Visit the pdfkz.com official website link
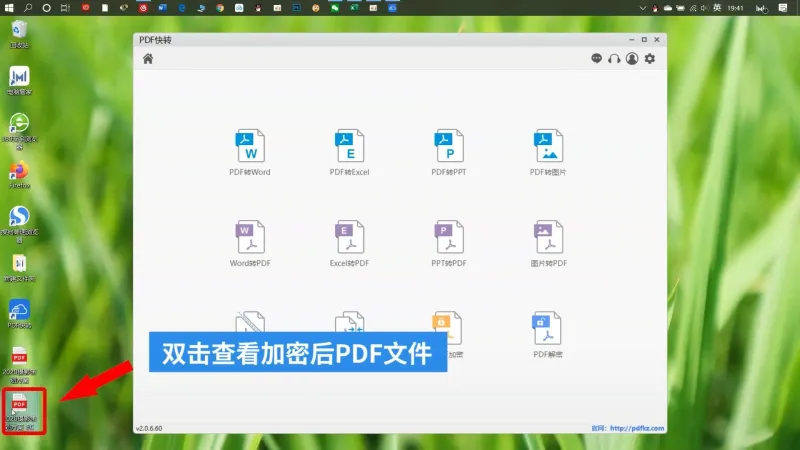The image size is (800, 450). click(637, 428)
